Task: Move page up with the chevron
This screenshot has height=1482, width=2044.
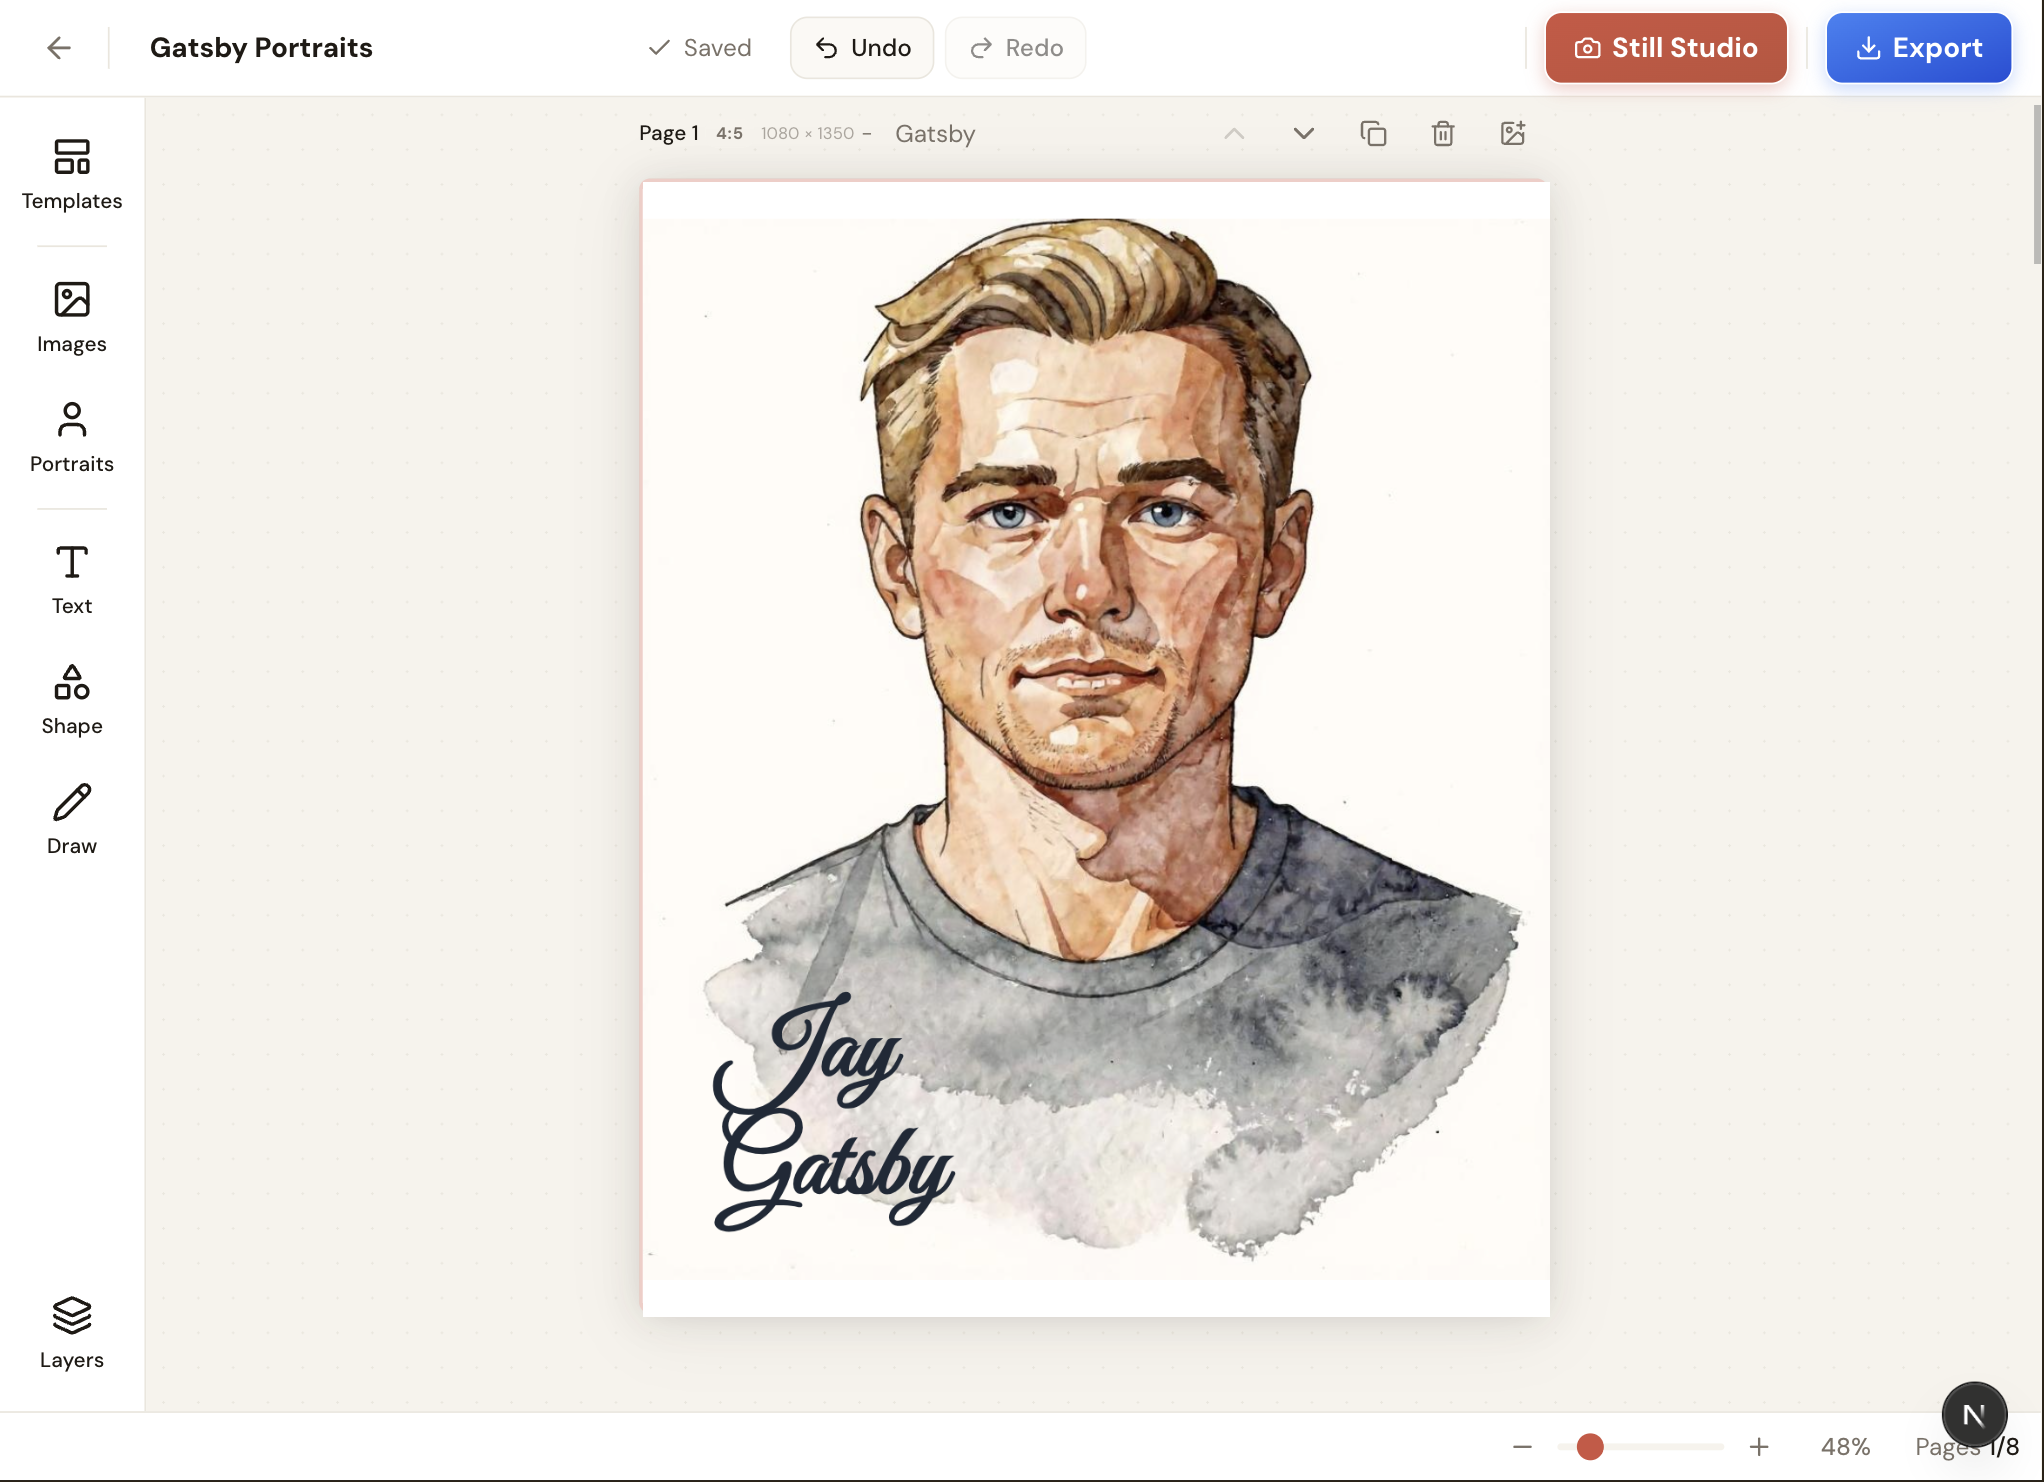Action: click(1235, 133)
